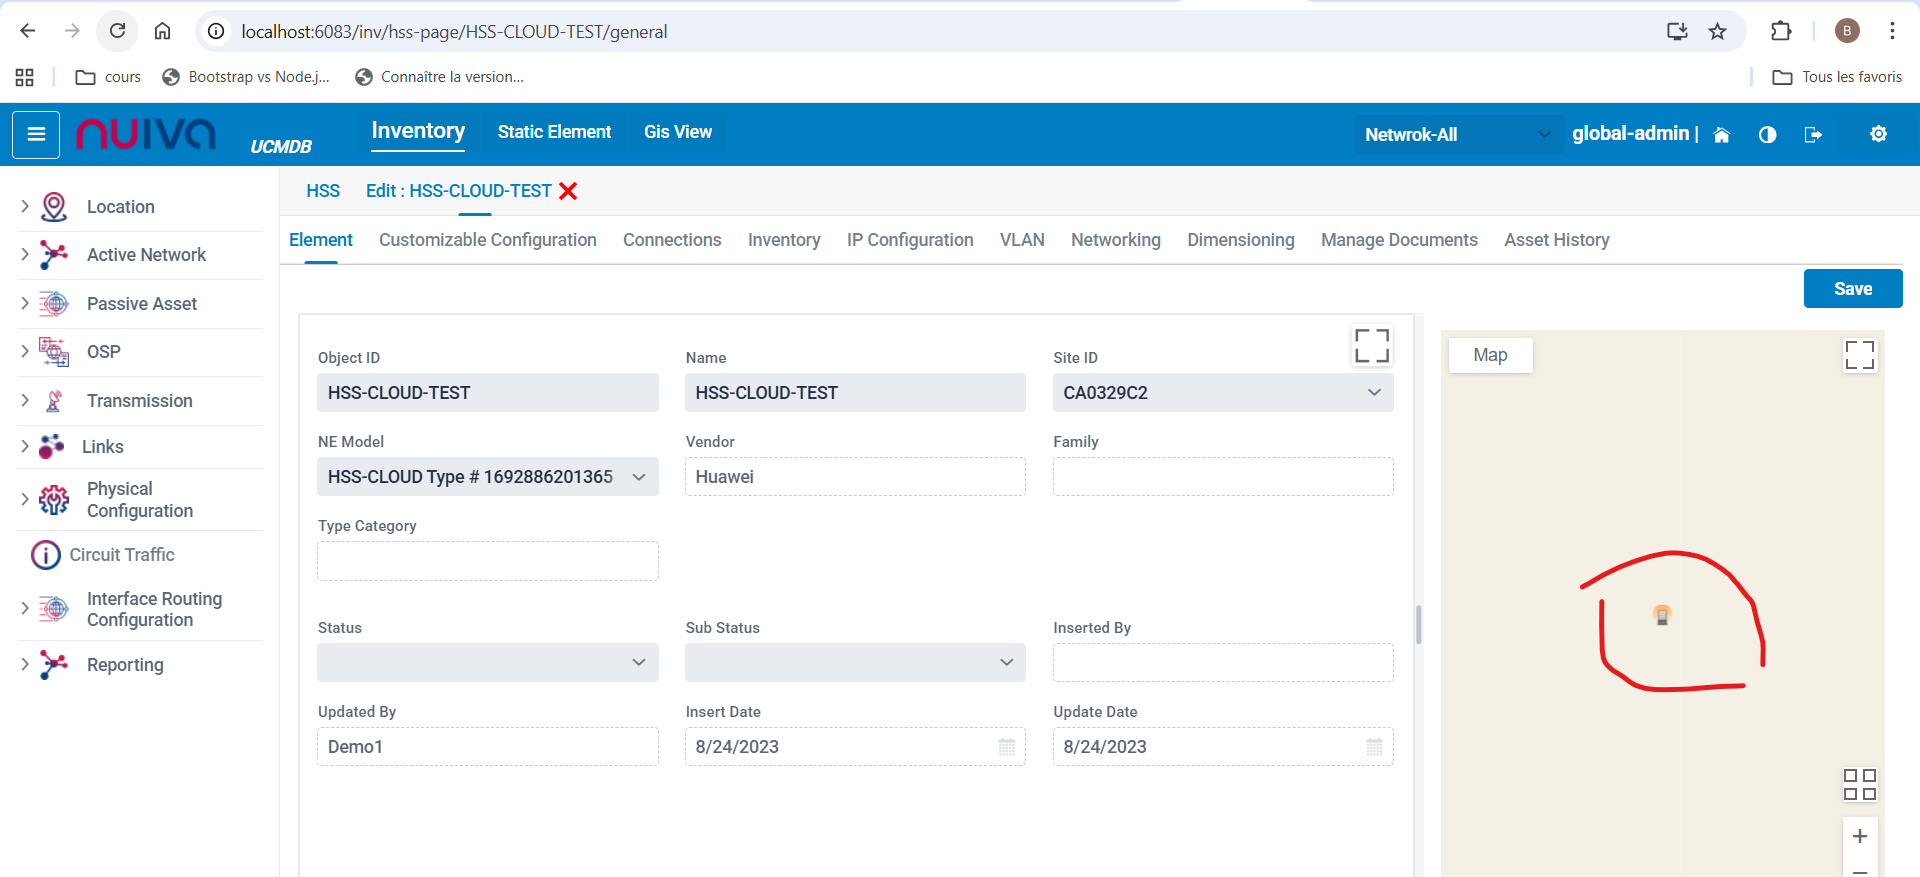1920x877 pixels.
Task: Zoom in on the map
Action: coord(1859,836)
